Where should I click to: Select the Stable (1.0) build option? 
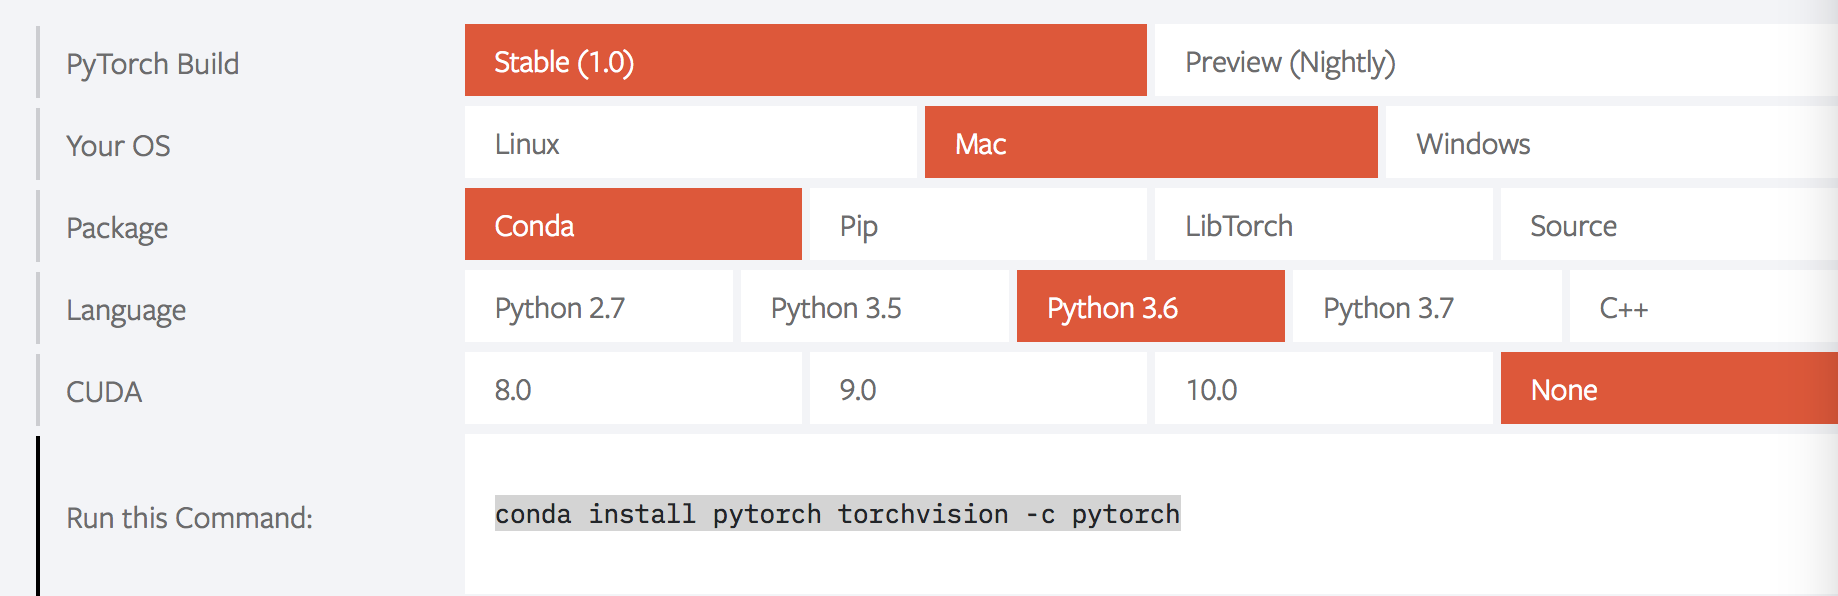pos(805,60)
